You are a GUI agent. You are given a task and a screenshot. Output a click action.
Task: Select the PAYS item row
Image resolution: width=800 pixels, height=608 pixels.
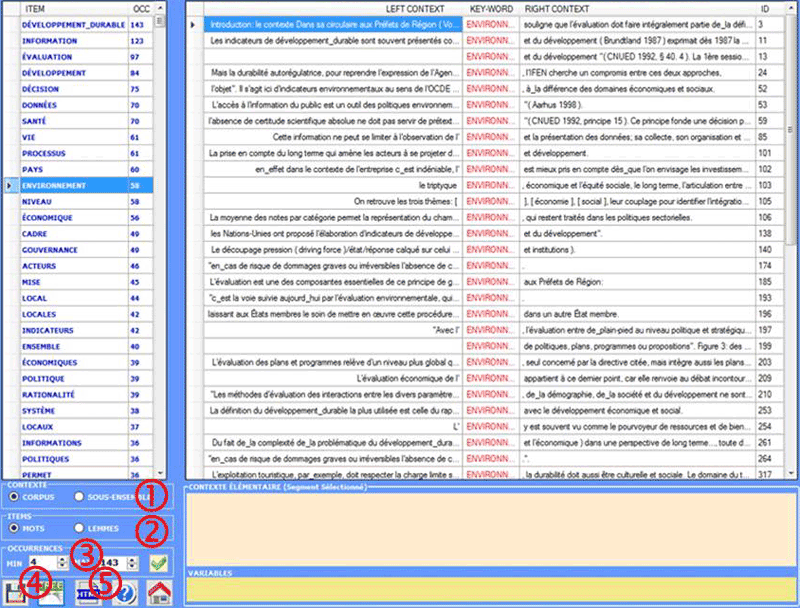point(87,169)
